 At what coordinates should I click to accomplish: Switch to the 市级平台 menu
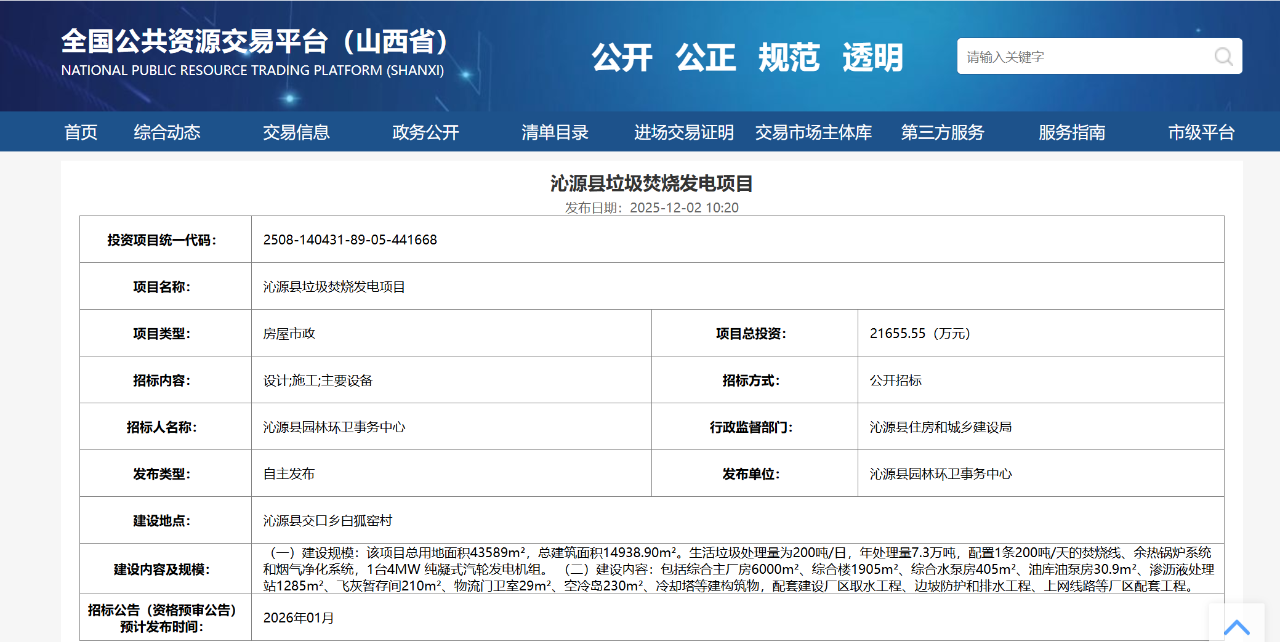1201,132
